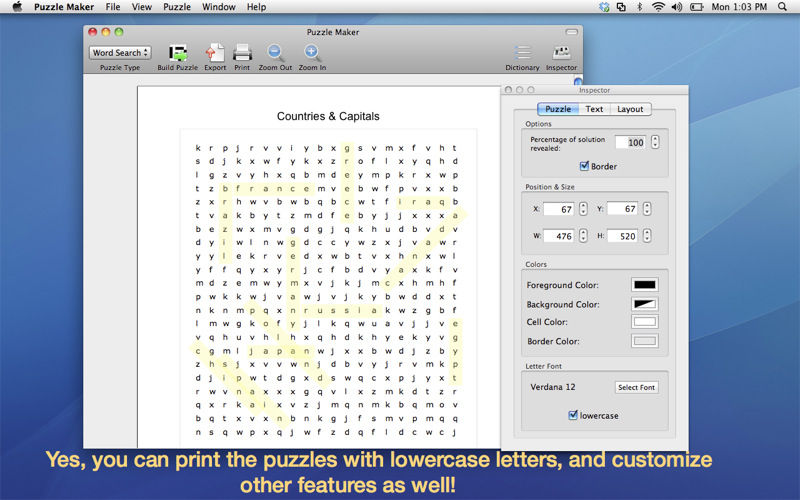Toggle the Inspector toolbar icon

(x=561, y=53)
